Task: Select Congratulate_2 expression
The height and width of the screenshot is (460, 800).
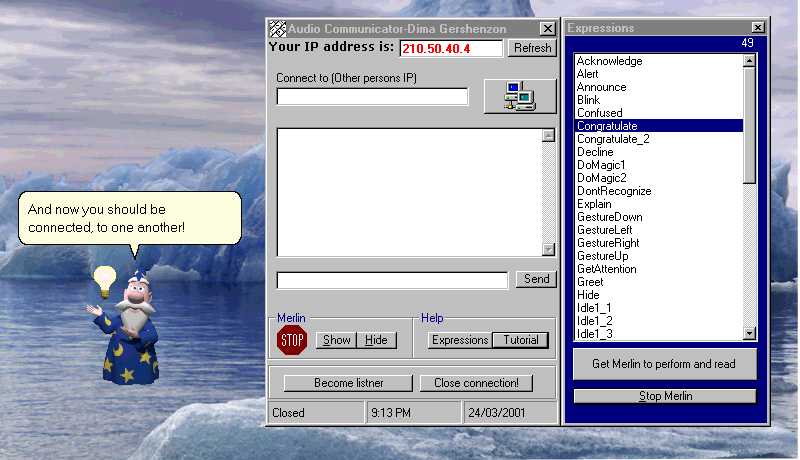Action: click(x=659, y=139)
